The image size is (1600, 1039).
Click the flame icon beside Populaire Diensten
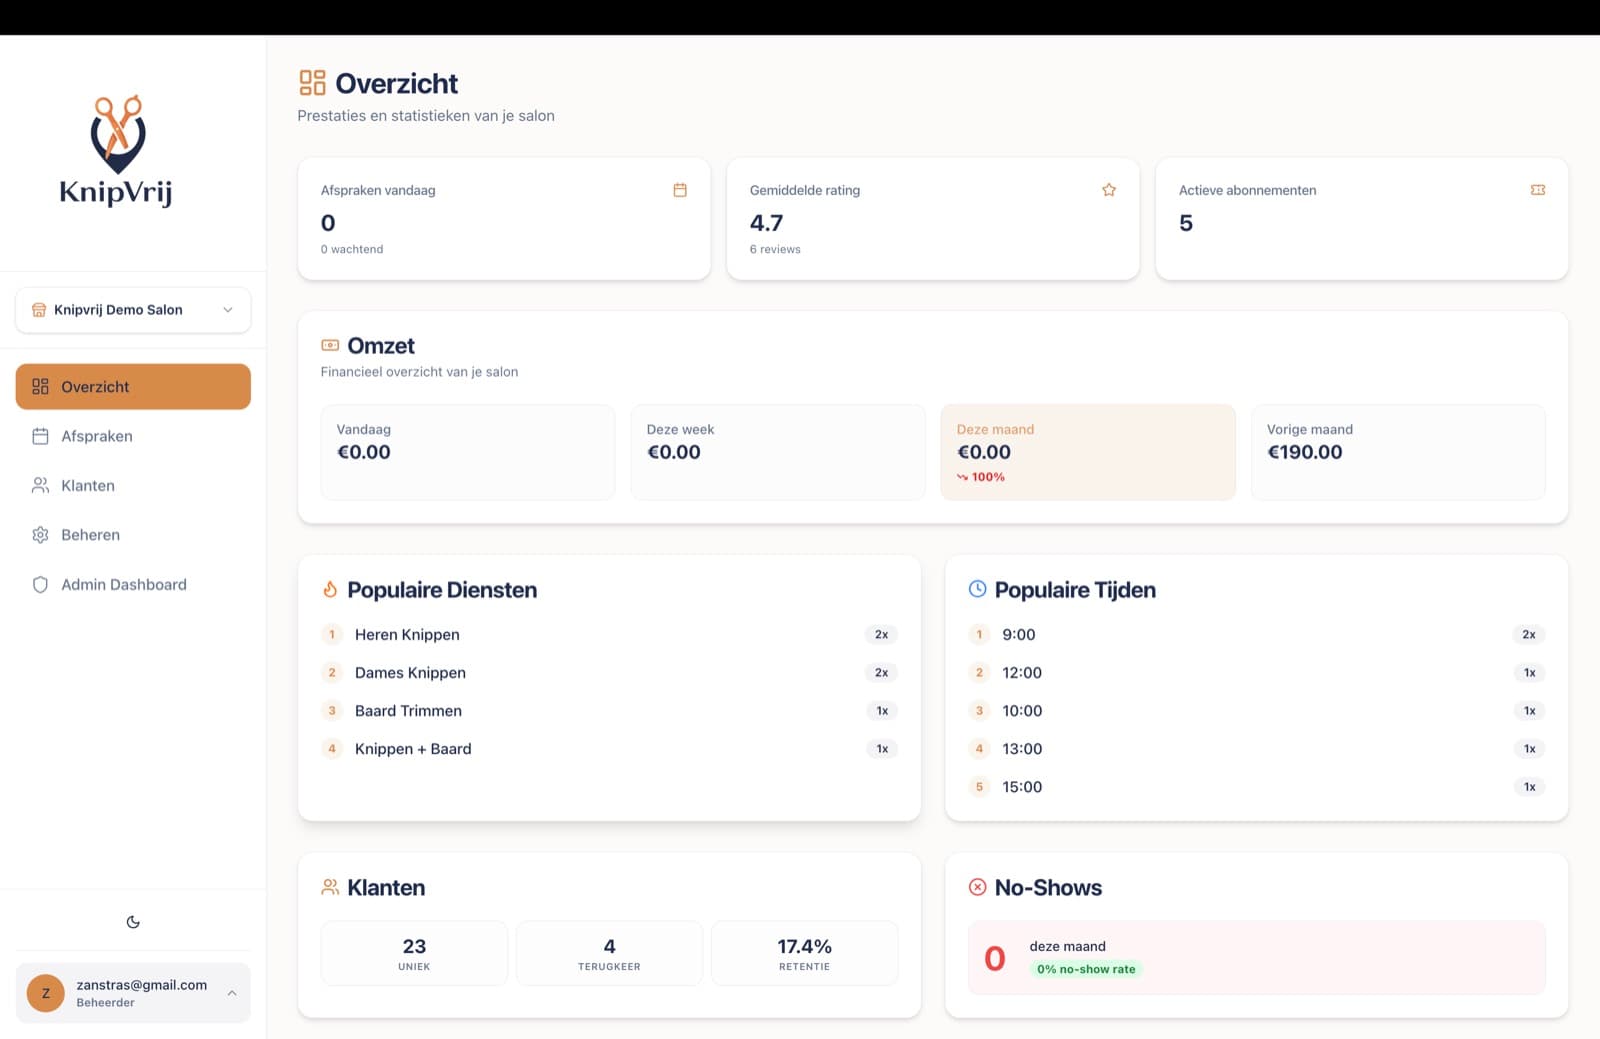(330, 589)
